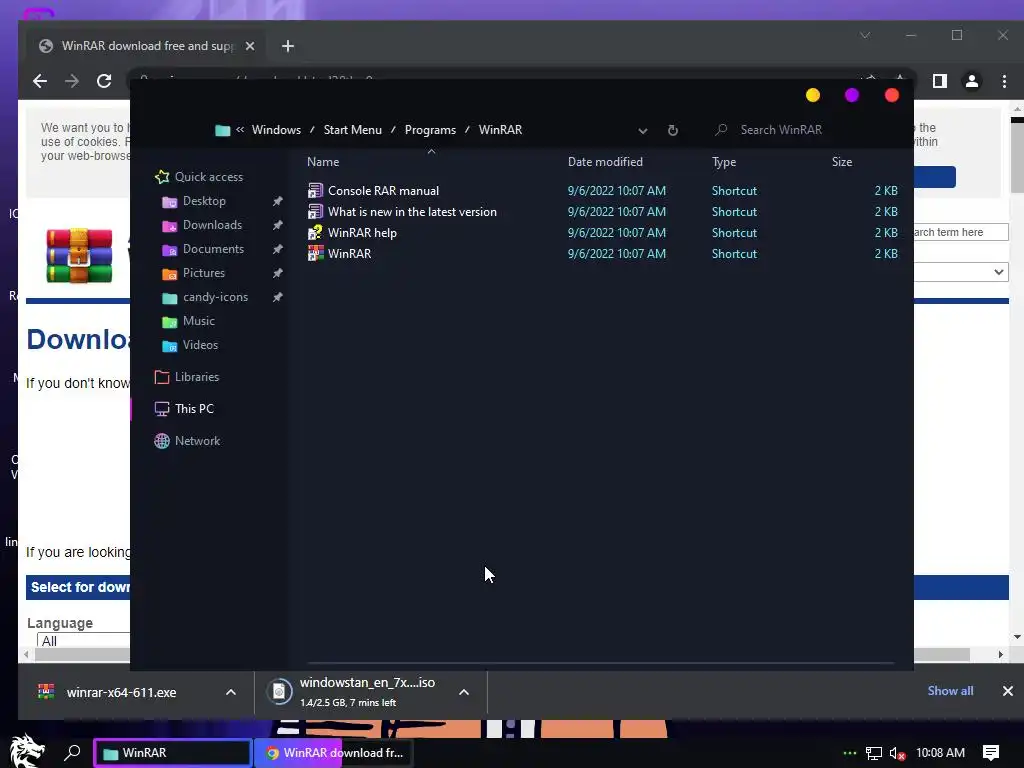1024x768 pixels.
Task: Sort files by Name column
Action: (x=323, y=162)
